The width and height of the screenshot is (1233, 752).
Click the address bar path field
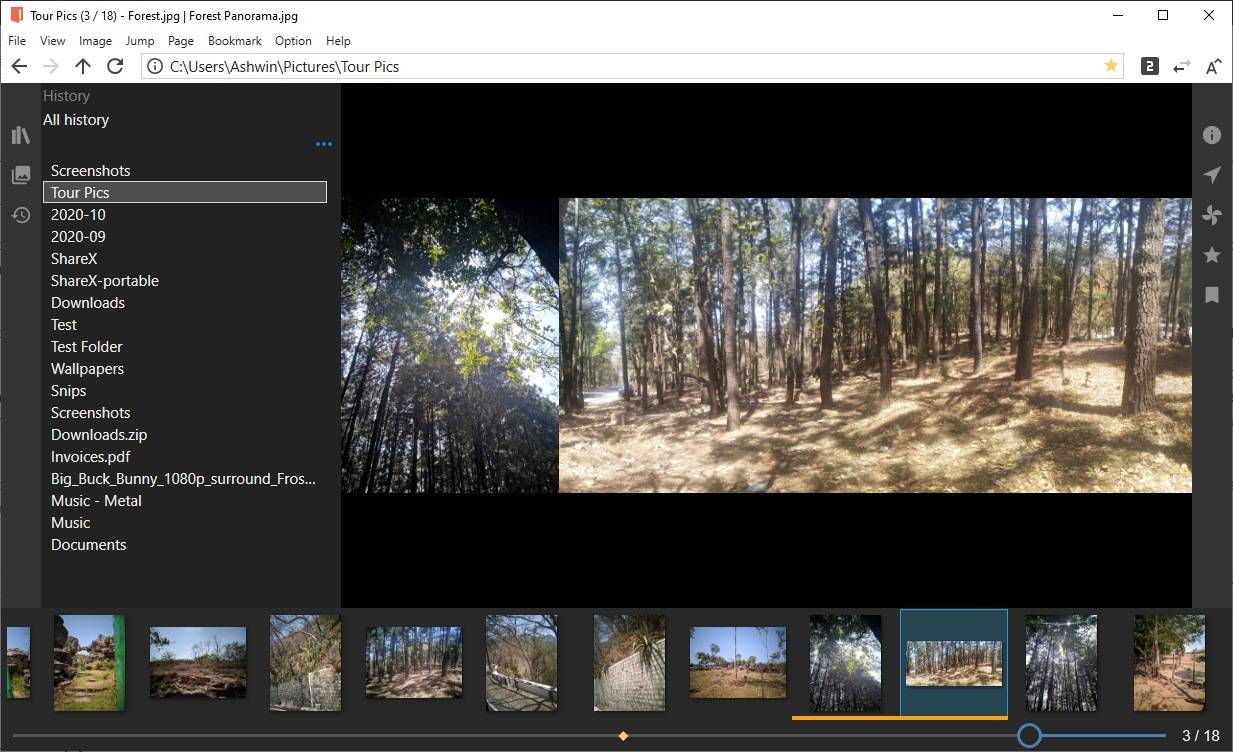click(632, 66)
